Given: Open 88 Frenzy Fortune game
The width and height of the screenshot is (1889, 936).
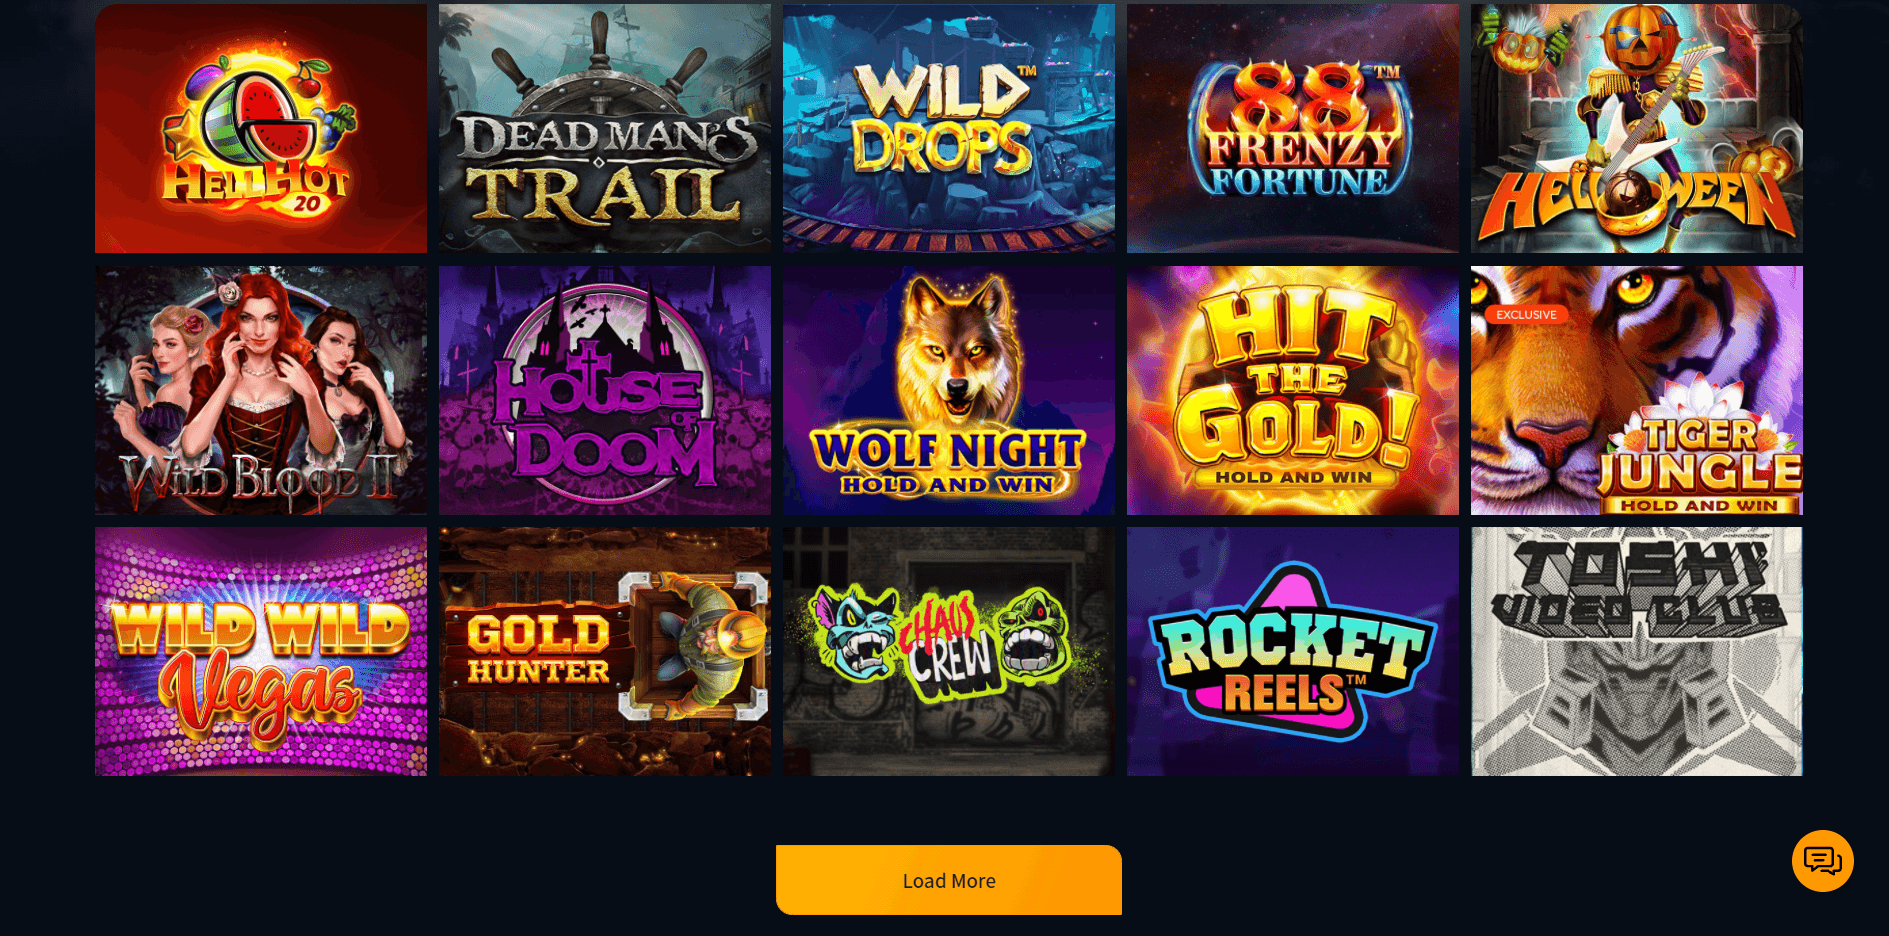Looking at the screenshot, I should pos(1293,128).
